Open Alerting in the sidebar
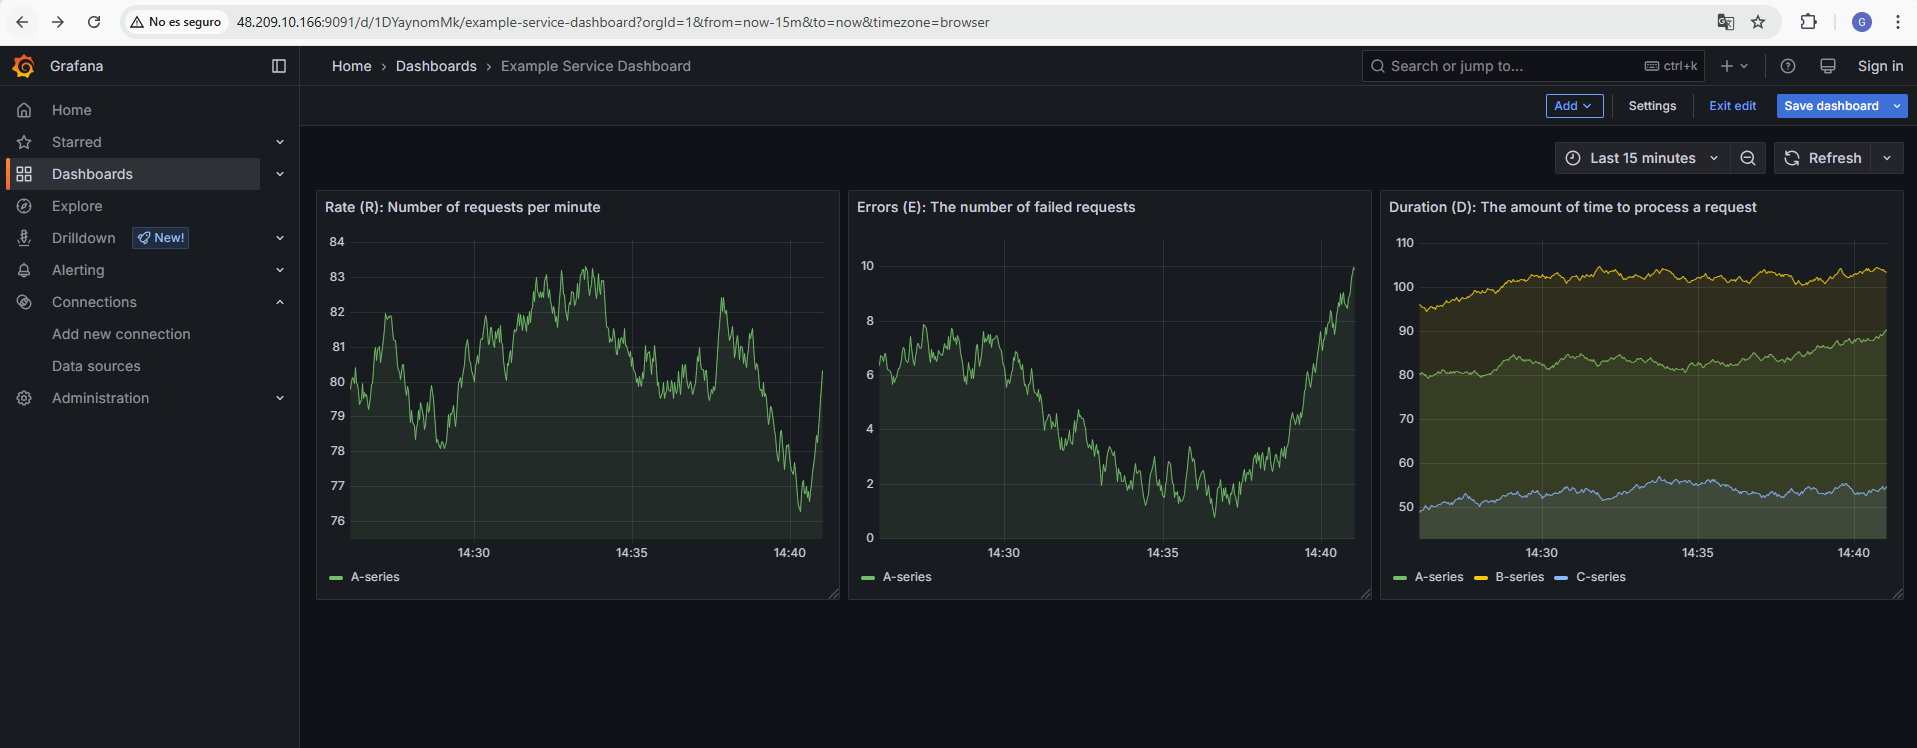The height and width of the screenshot is (748, 1917). point(78,270)
